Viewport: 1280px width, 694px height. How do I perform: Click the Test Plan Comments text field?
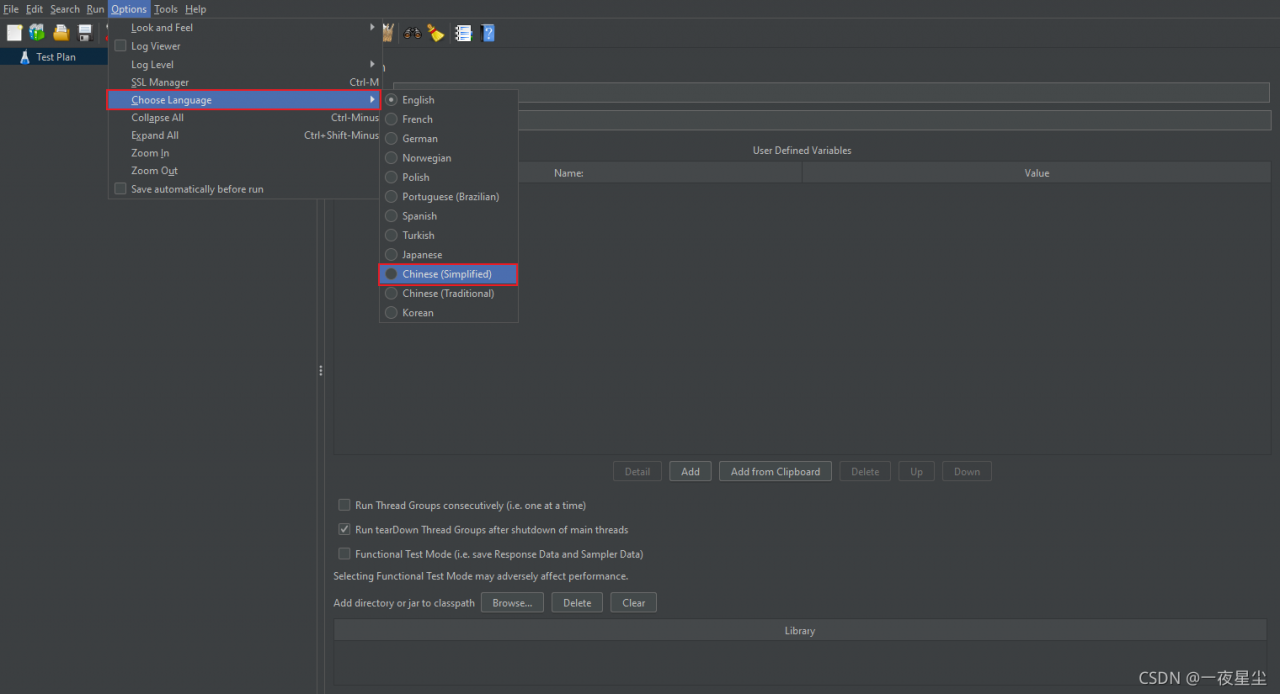(894, 120)
